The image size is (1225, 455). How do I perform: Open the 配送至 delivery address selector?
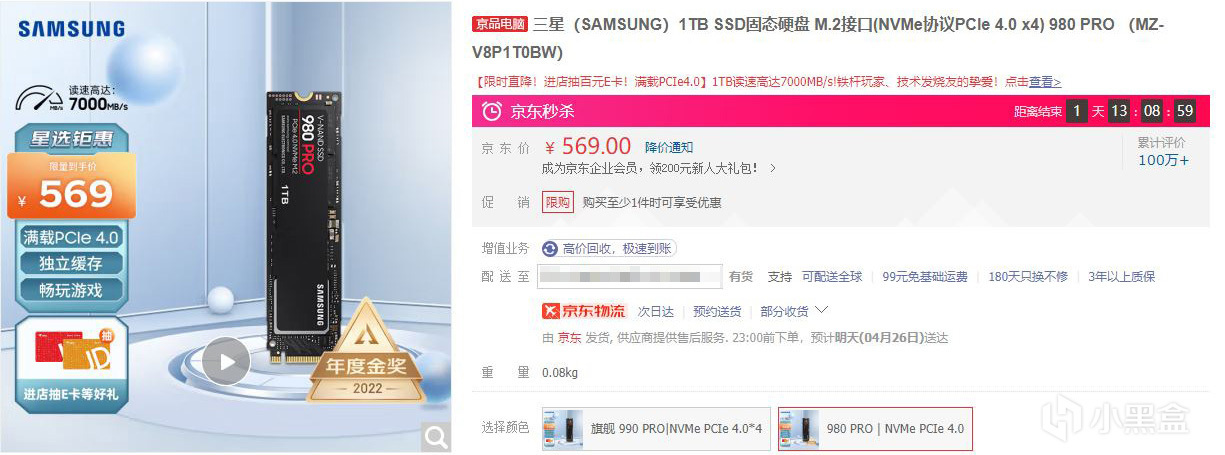coord(631,276)
